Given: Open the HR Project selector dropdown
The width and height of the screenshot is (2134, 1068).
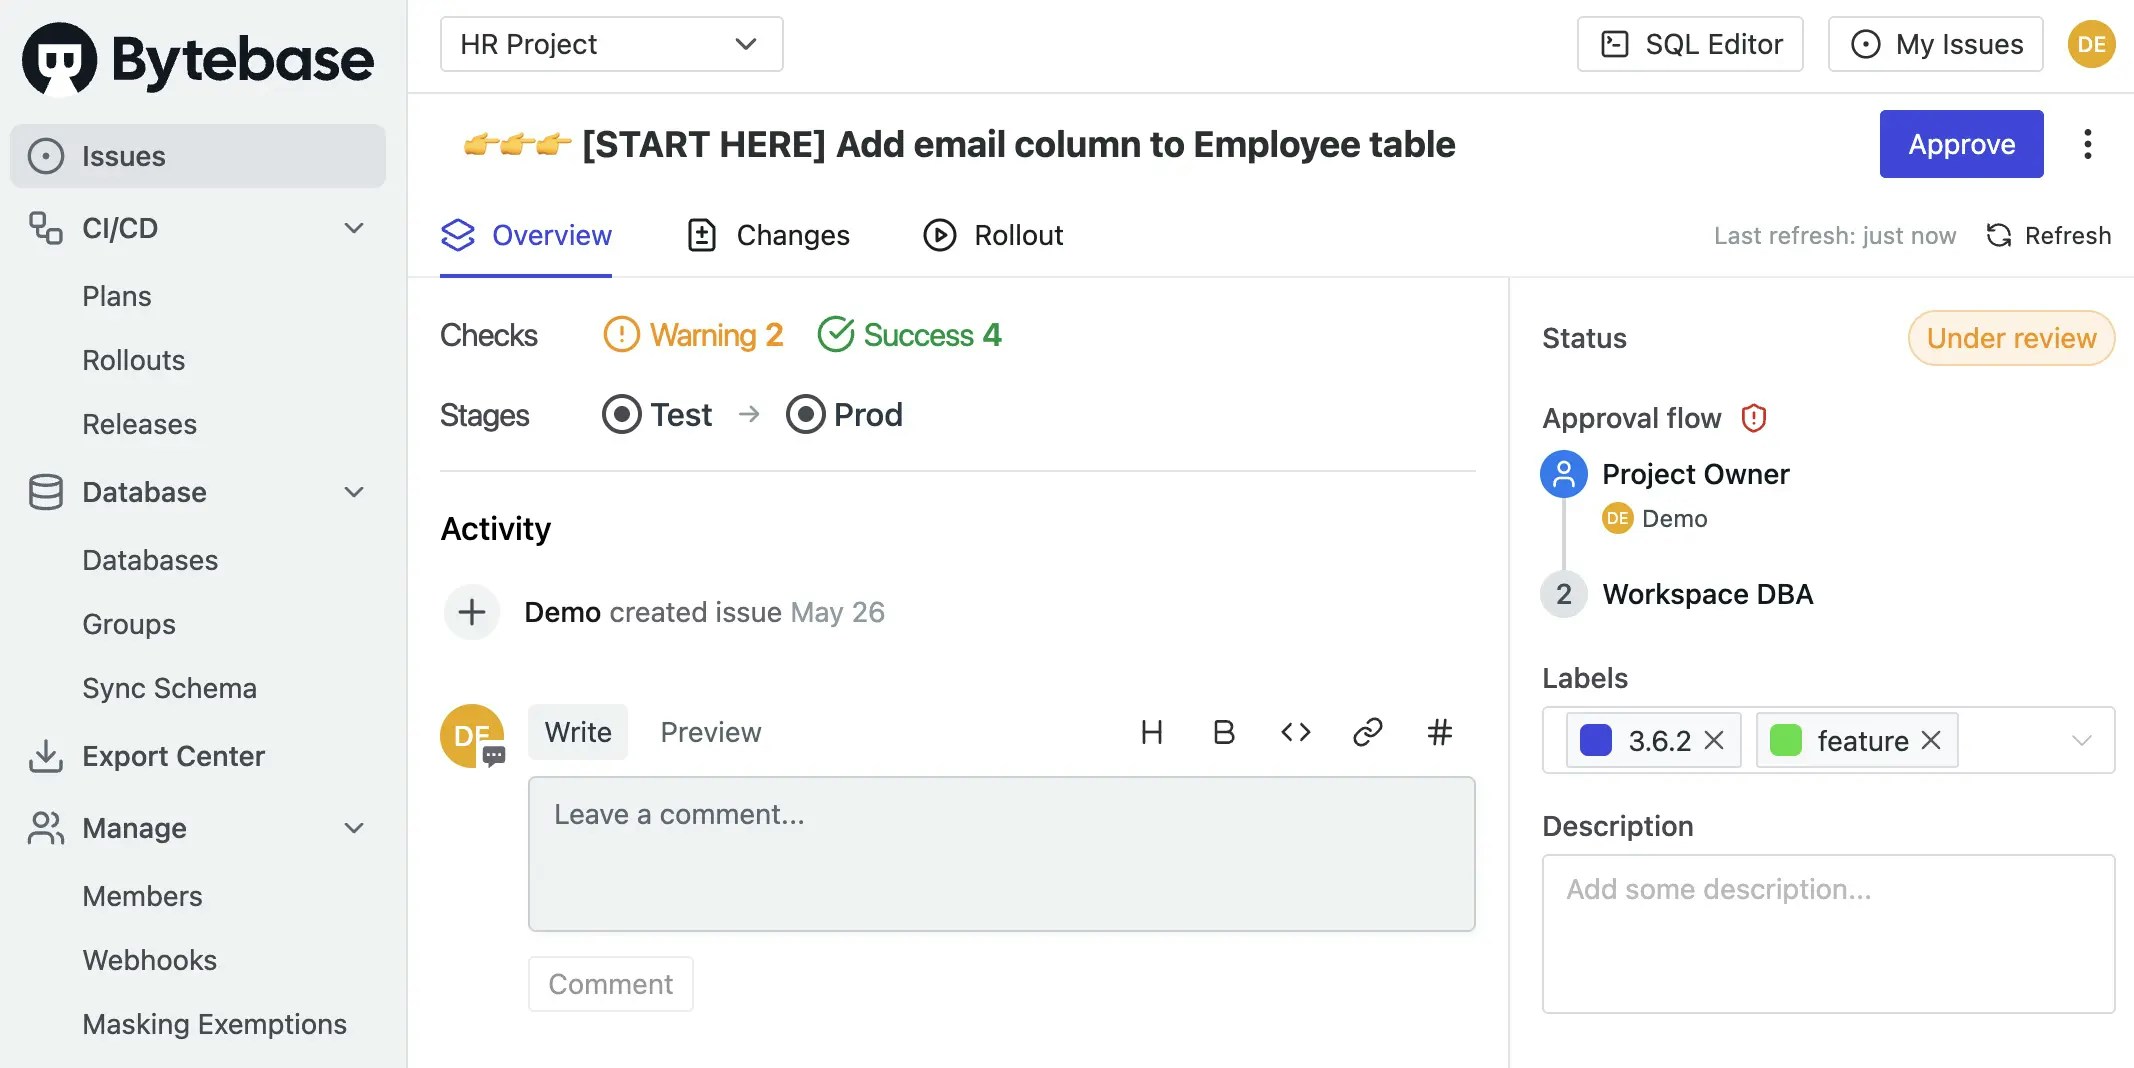Looking at the screenshot, I should click(611, 44).
